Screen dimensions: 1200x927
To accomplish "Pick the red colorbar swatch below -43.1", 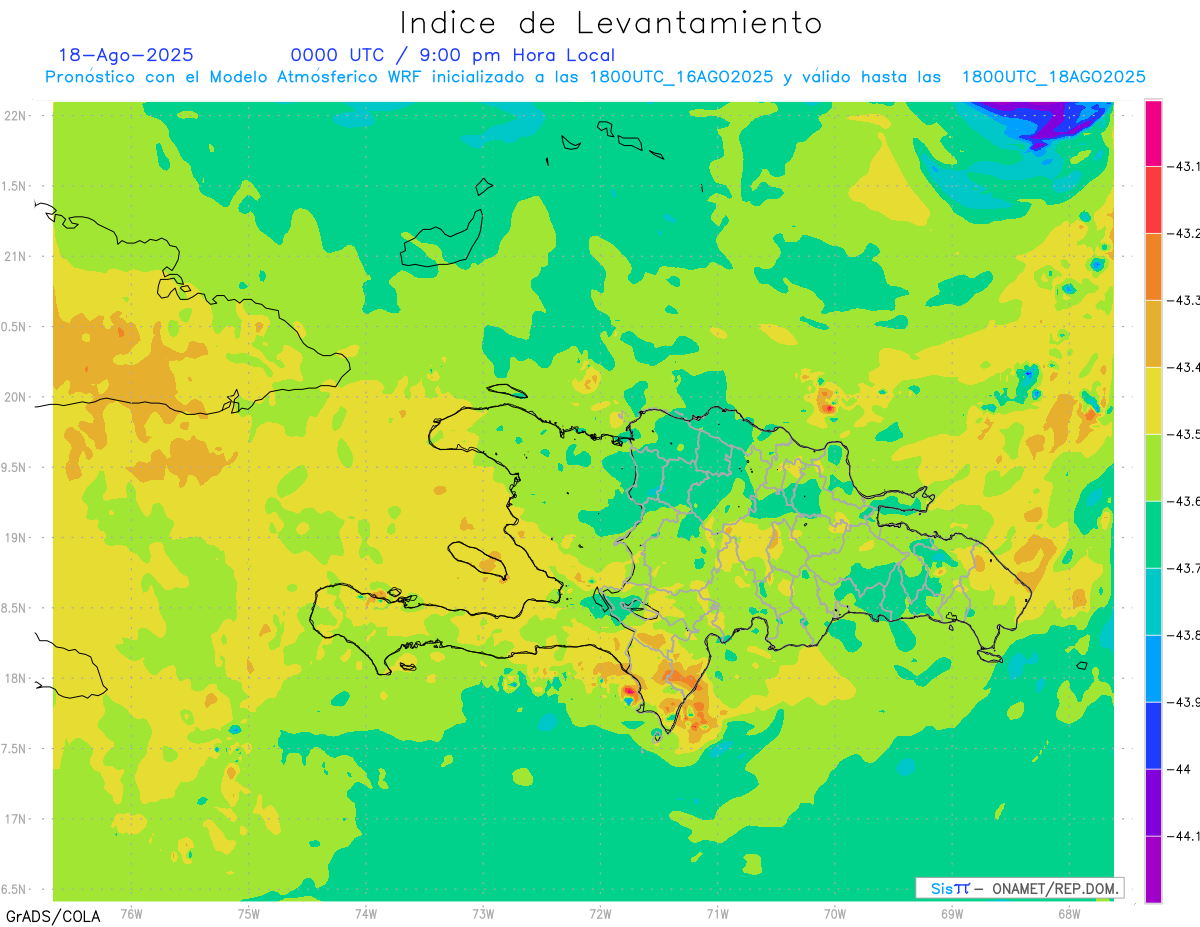I will 1153,199.
